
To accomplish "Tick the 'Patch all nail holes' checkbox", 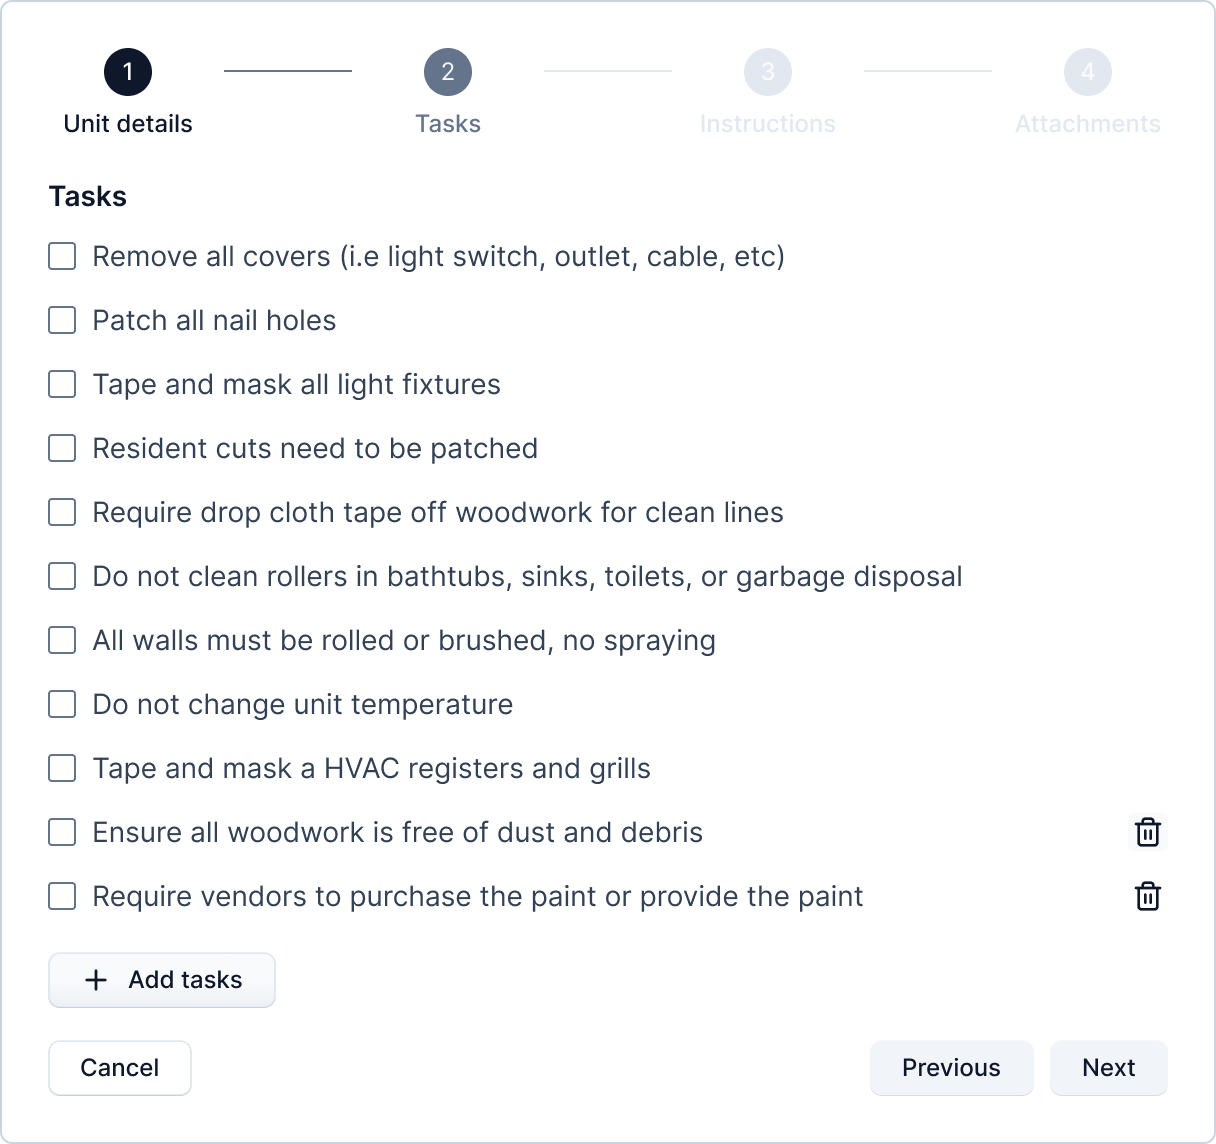I will point(62,320).
